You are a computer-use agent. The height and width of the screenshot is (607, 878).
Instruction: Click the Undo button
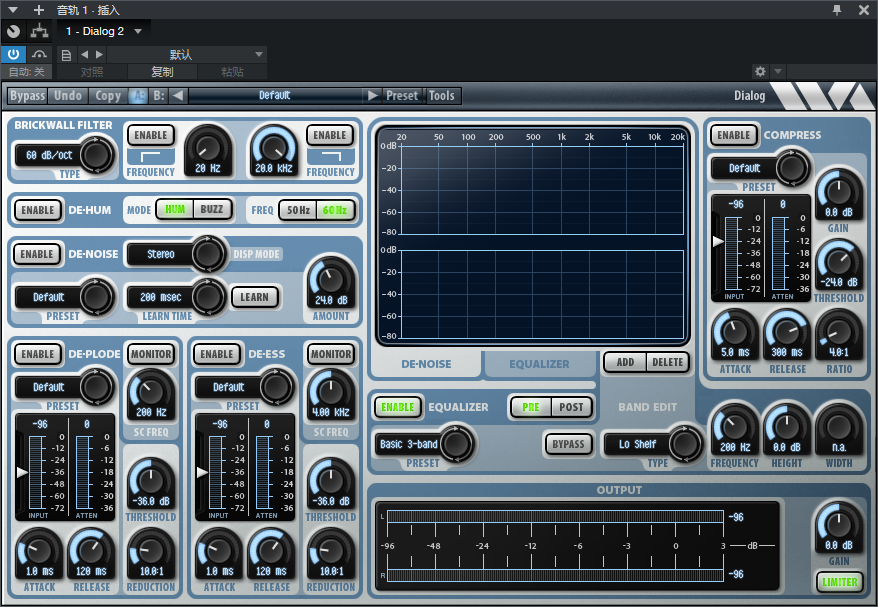[x=68, y=96]
